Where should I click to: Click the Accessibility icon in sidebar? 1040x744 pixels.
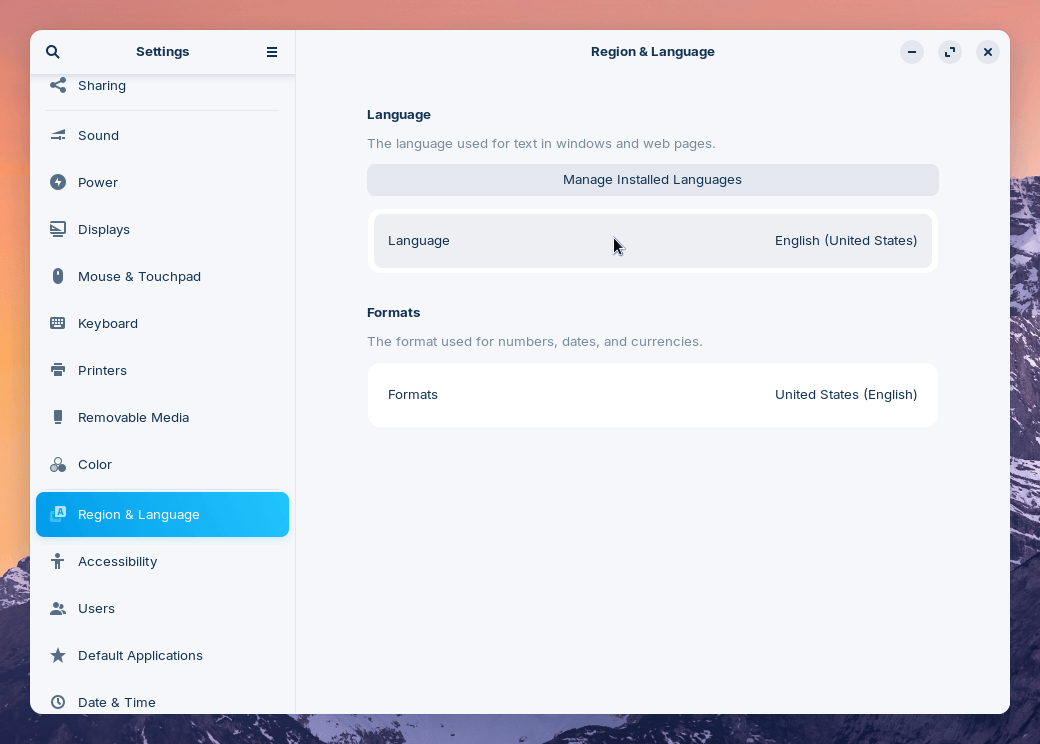click(57, 561)
